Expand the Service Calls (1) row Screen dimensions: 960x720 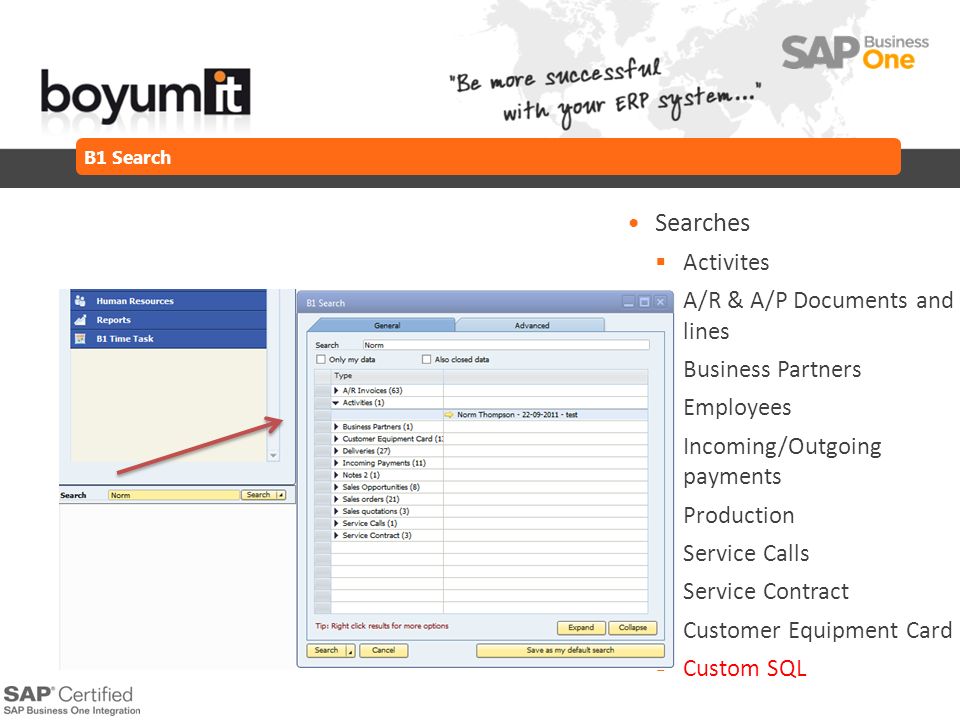pos(336,523)
